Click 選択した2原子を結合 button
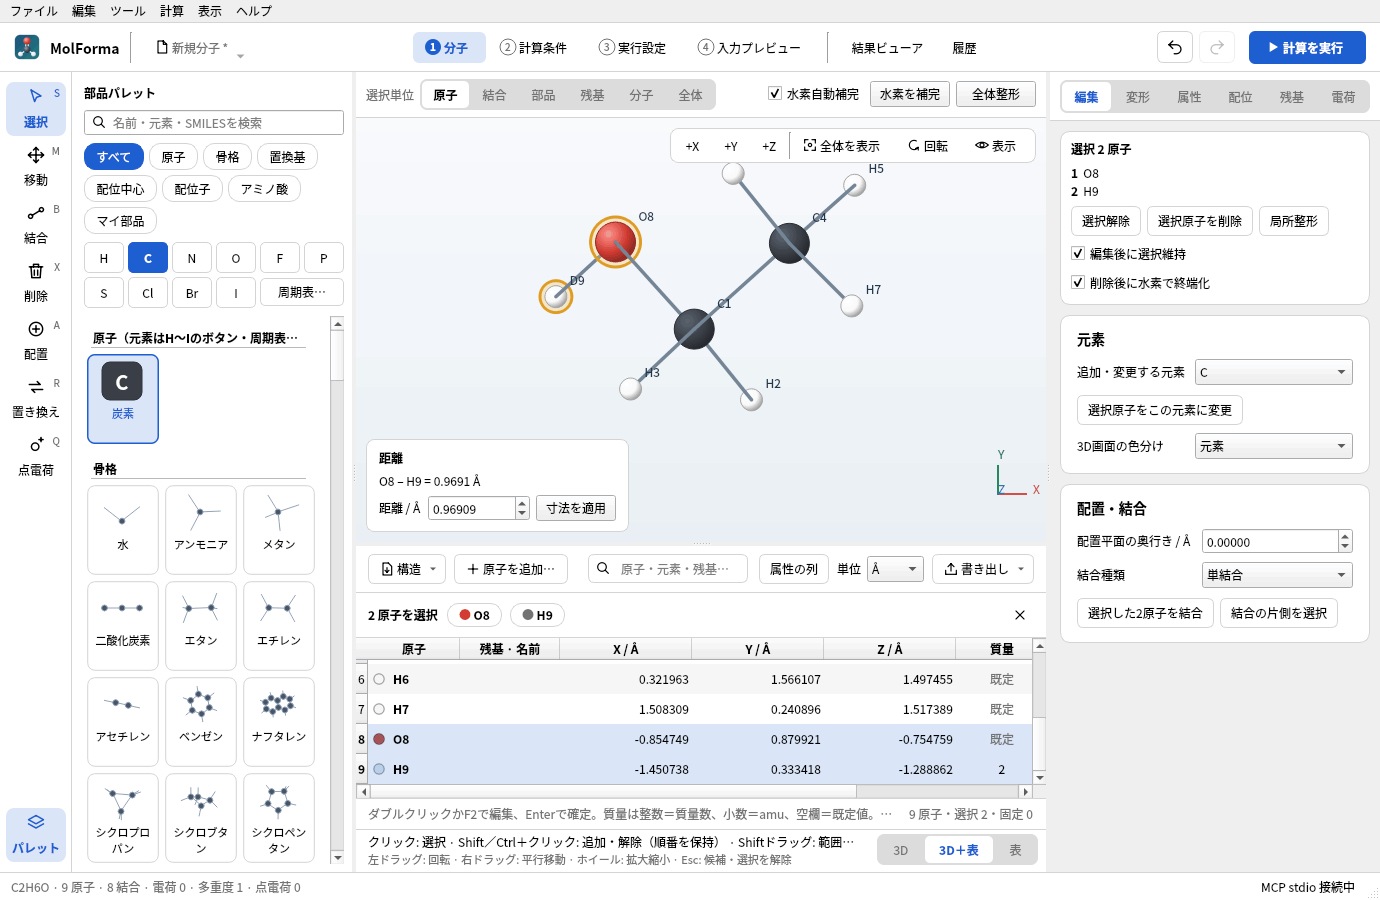 [1145, 613]
